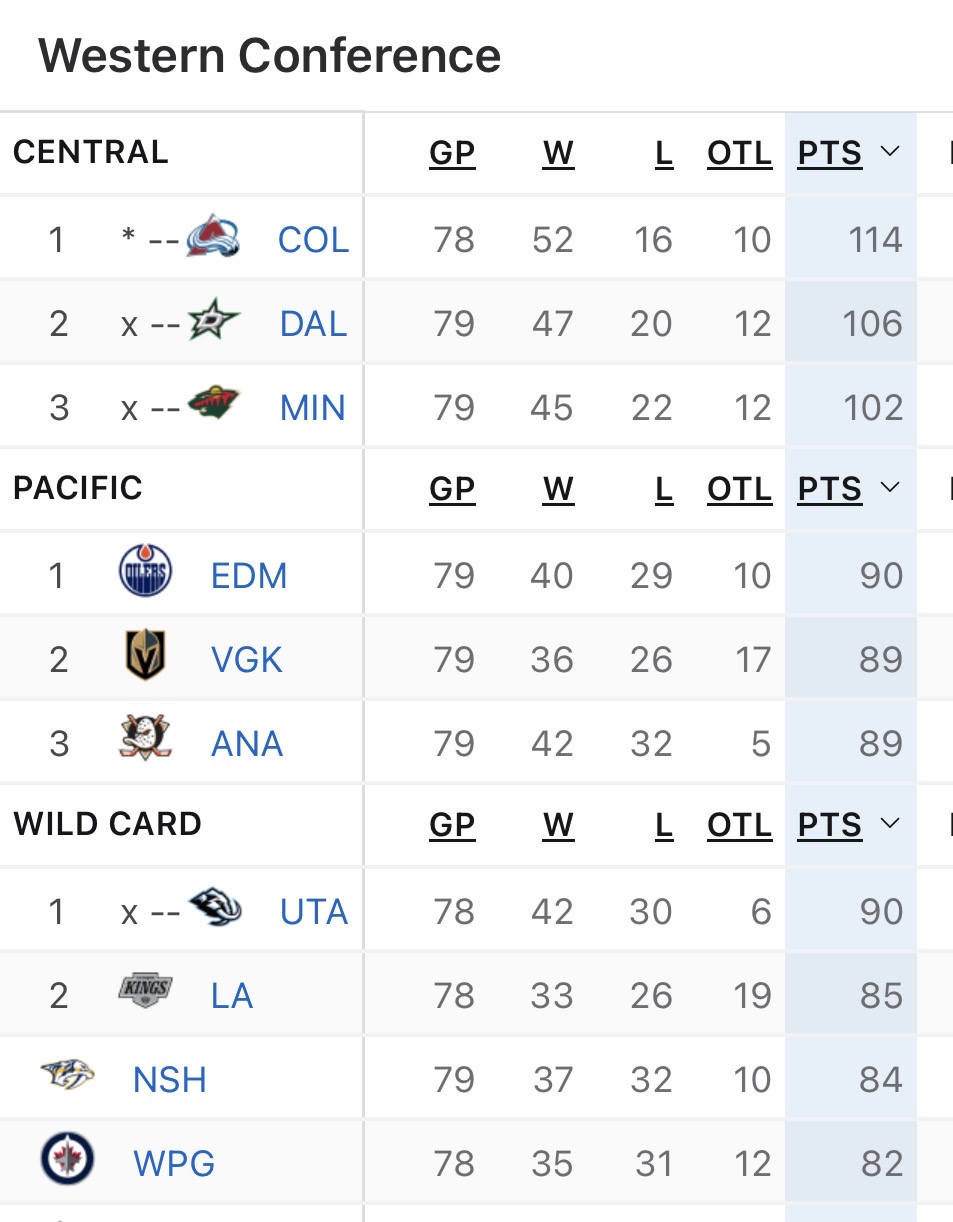The height and width of the screenshot is (1222, 953).
Task: Open the EDM team link
Action: coord(249,576)
